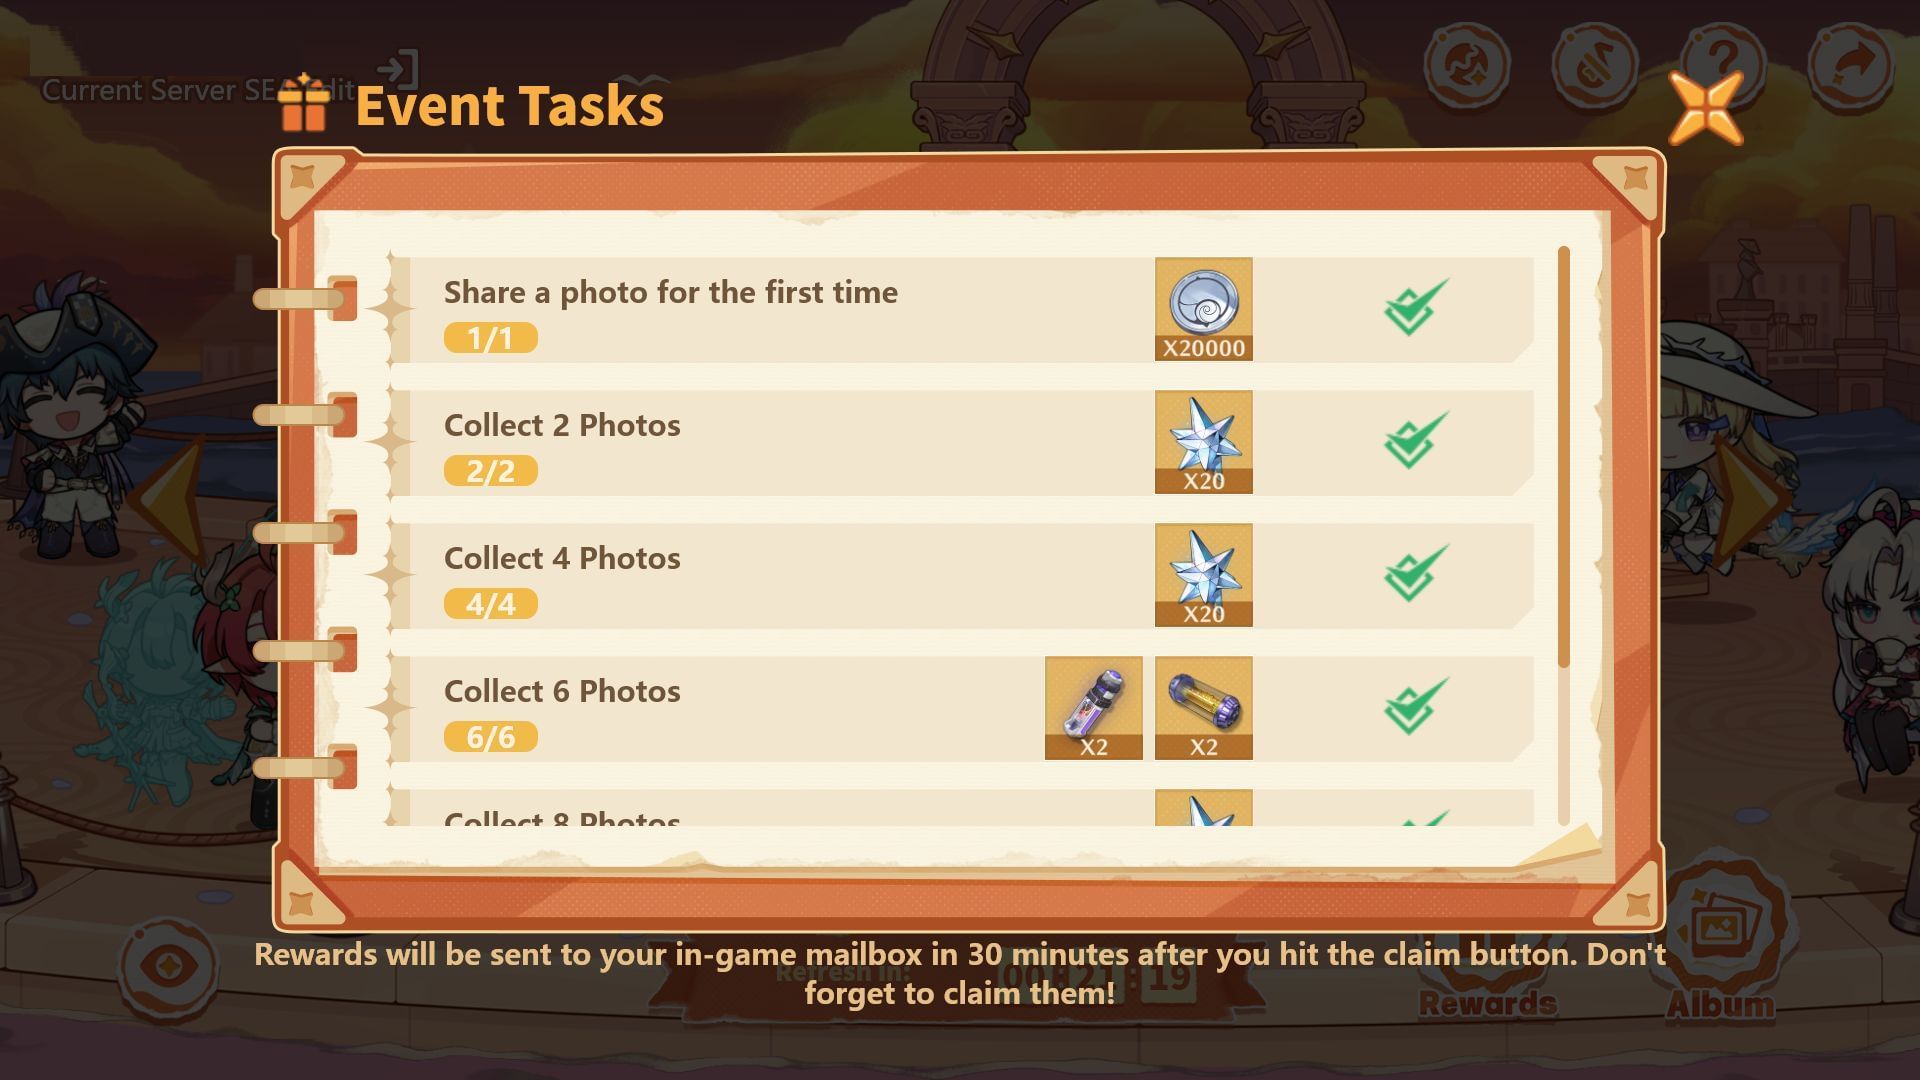
Task: Click the yellow capsule reward X2
Action: pos(1203,708)
